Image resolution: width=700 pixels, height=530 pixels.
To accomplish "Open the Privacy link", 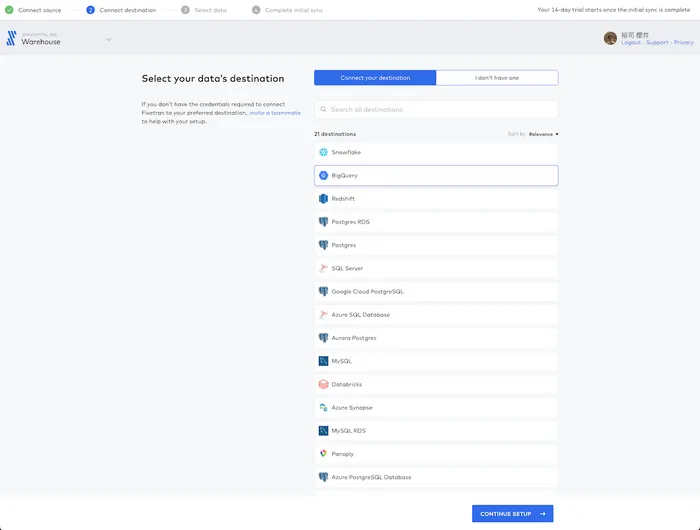I will click(x=683, y=42).
